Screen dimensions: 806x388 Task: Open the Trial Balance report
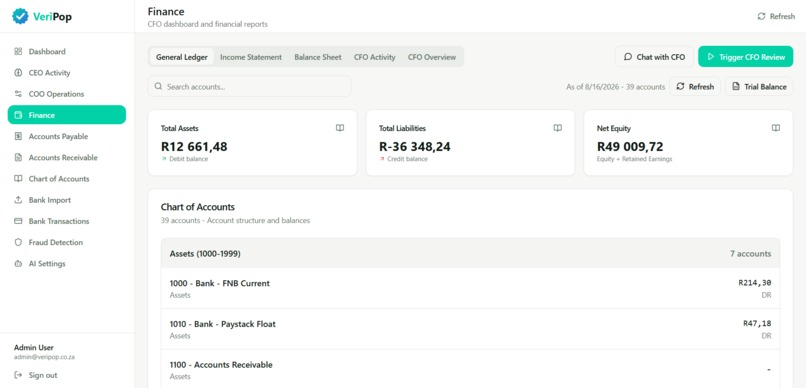coord(759,86)
